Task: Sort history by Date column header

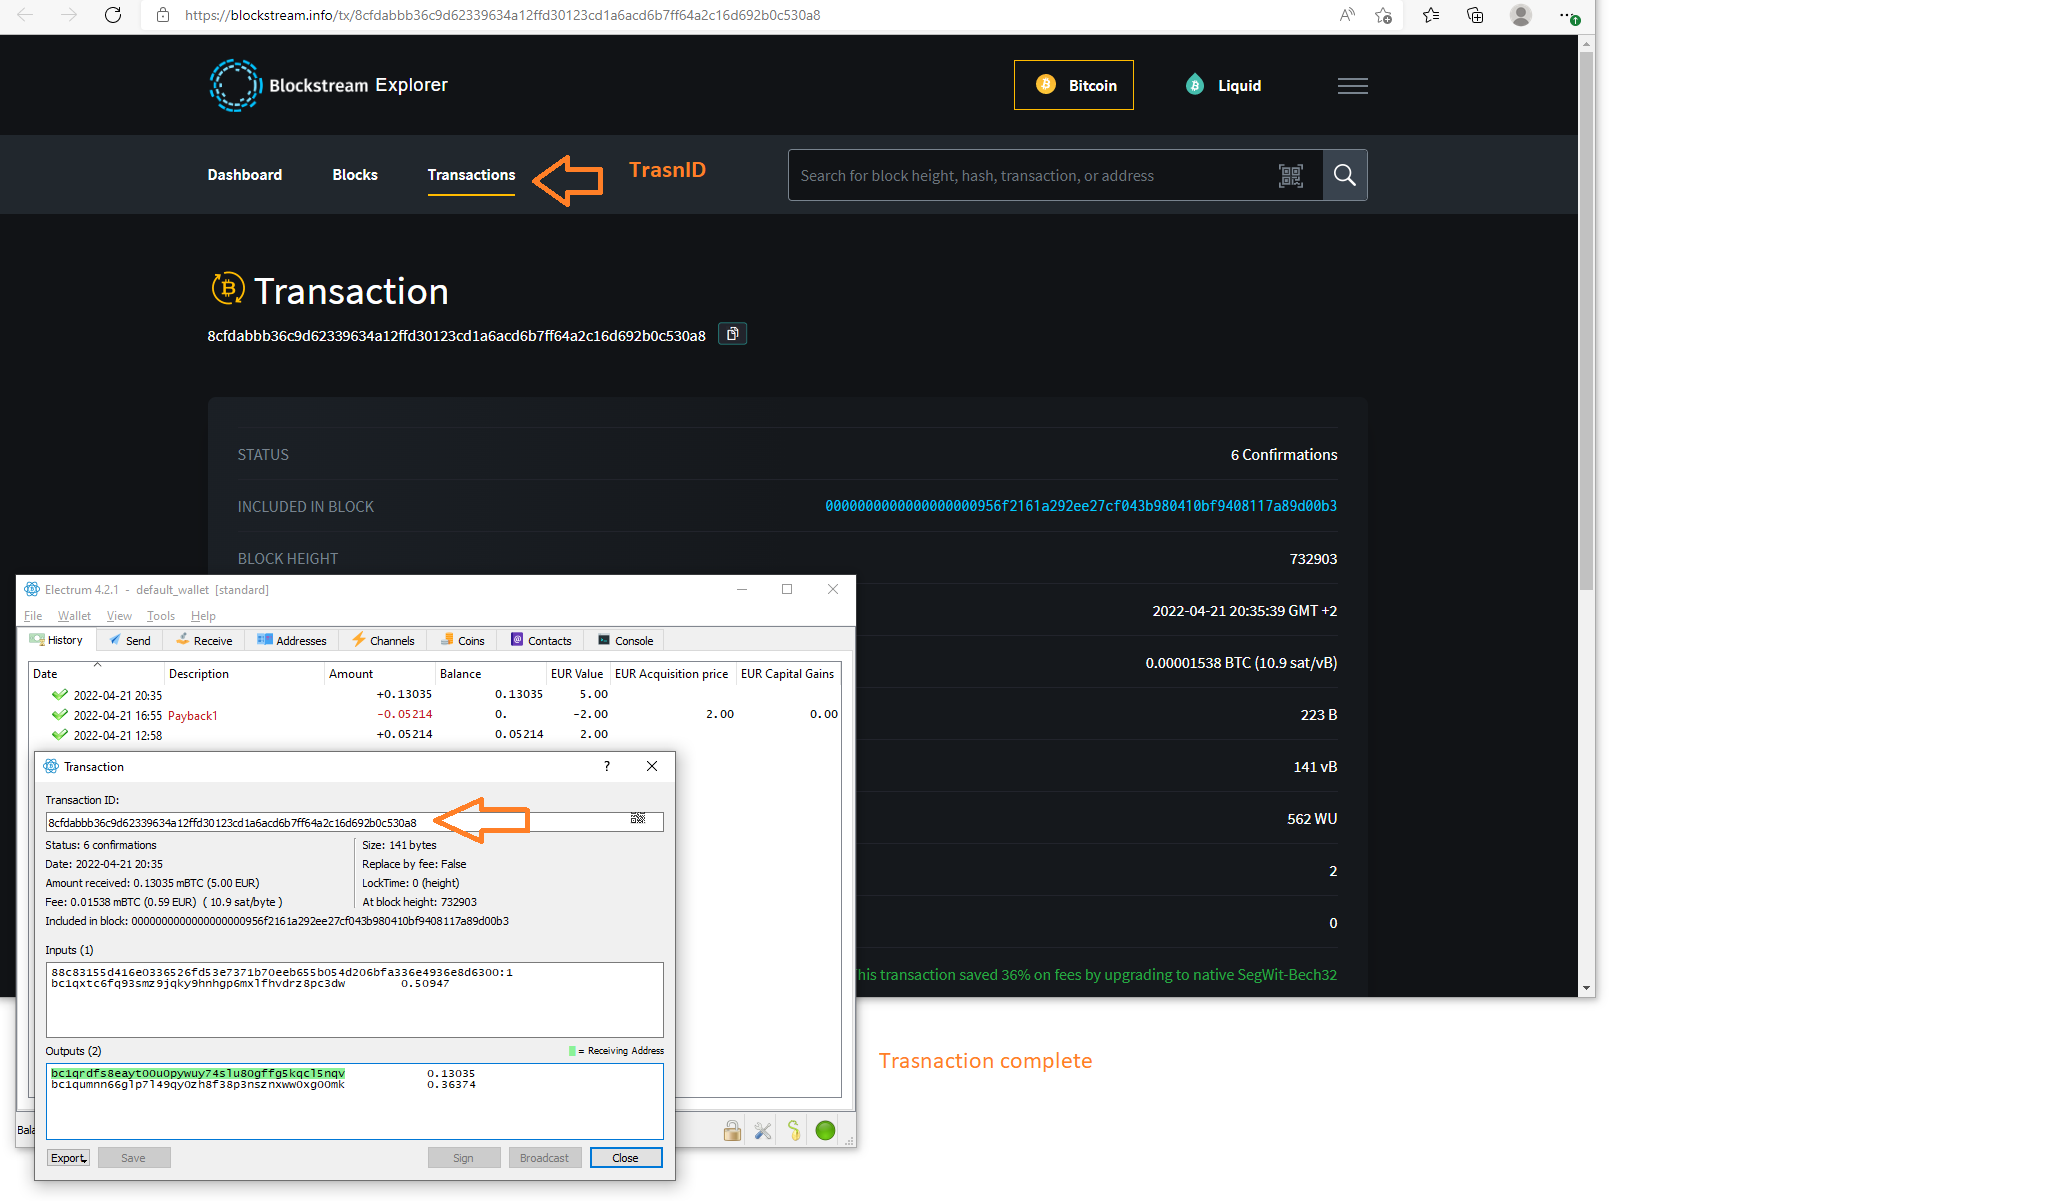Action: click(45, 674)
